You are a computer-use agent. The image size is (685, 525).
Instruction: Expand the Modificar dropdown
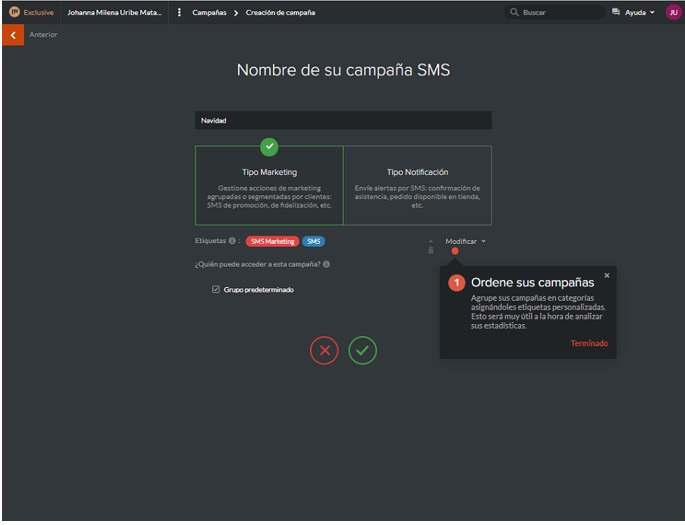[x=465, y=241]
